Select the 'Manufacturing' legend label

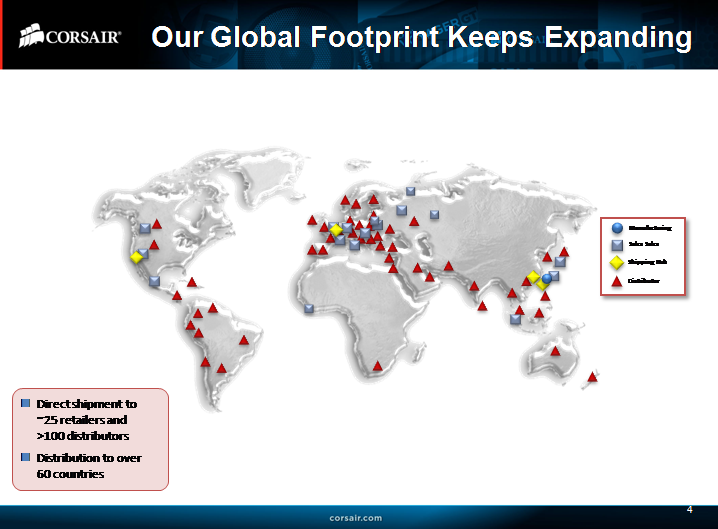pyautogui.click(x=650, y=228)
